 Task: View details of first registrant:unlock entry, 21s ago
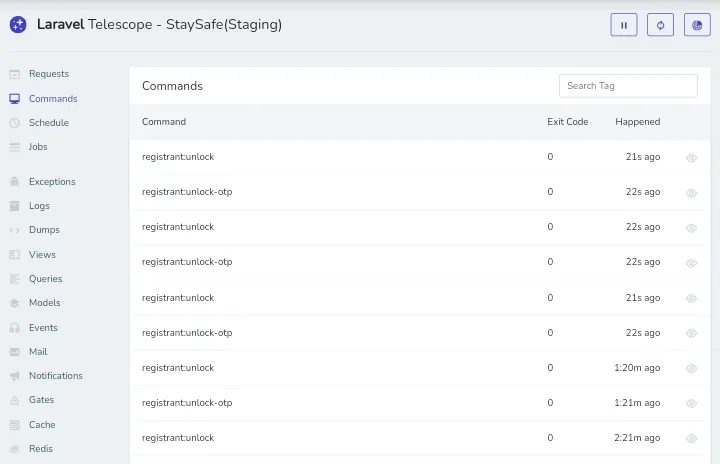[x=691, y=158]
